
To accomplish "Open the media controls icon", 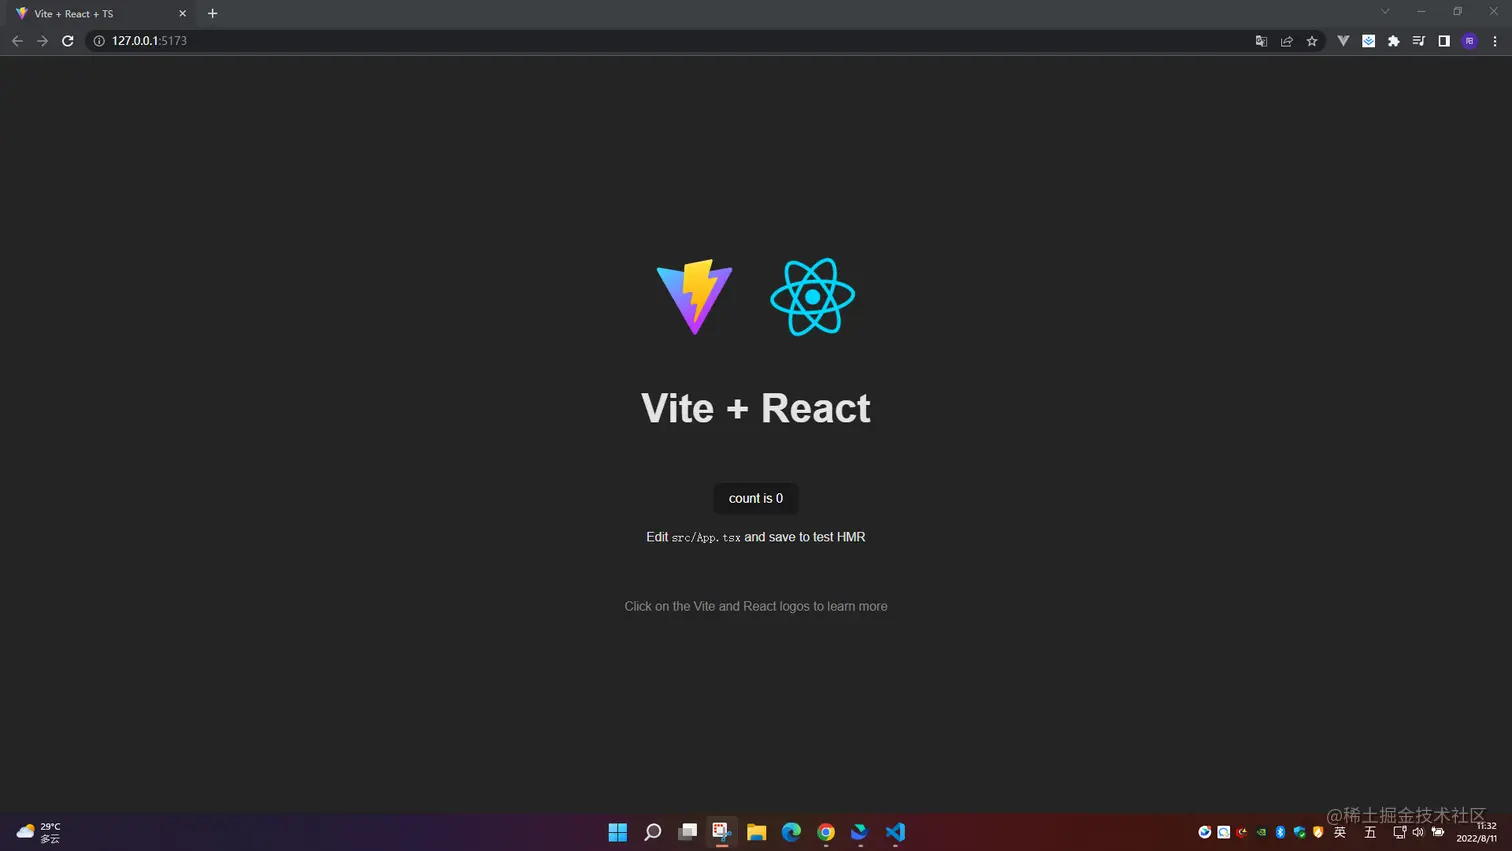I will click(x=1419, y=41).
